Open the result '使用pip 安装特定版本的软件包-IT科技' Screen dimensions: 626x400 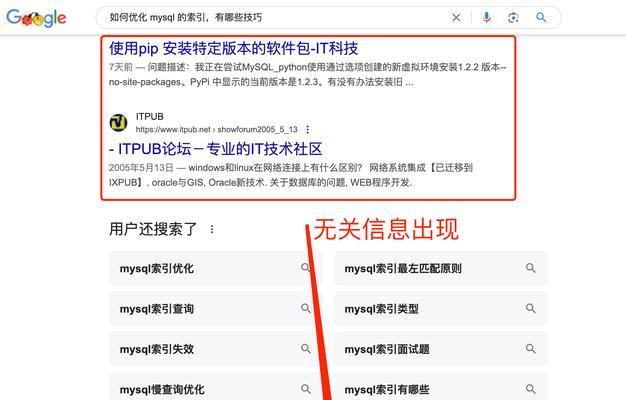coord(234,48)
